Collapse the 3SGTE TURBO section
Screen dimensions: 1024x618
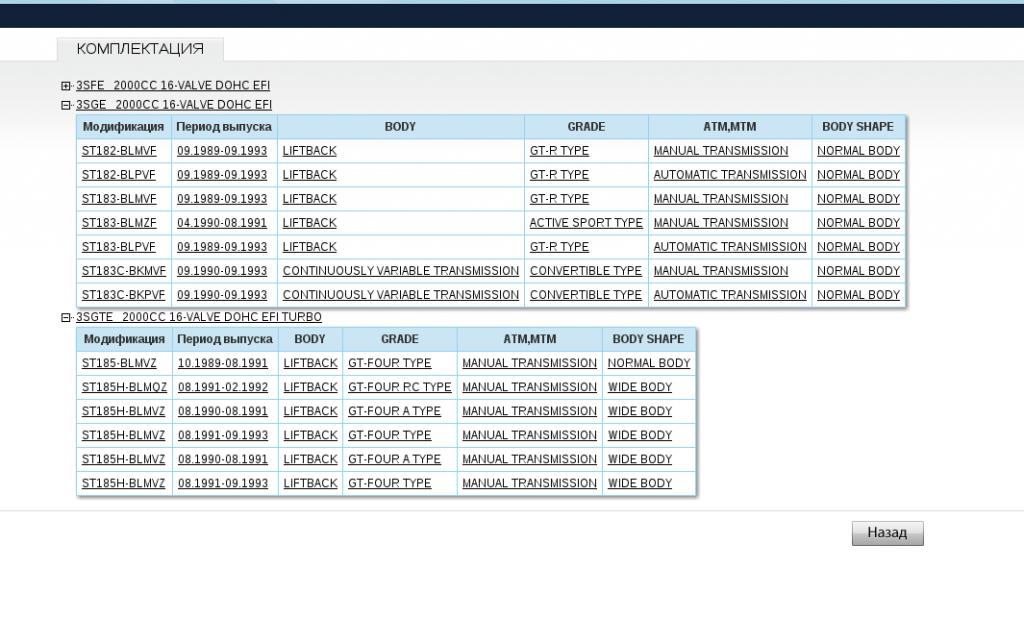(66, 318)
